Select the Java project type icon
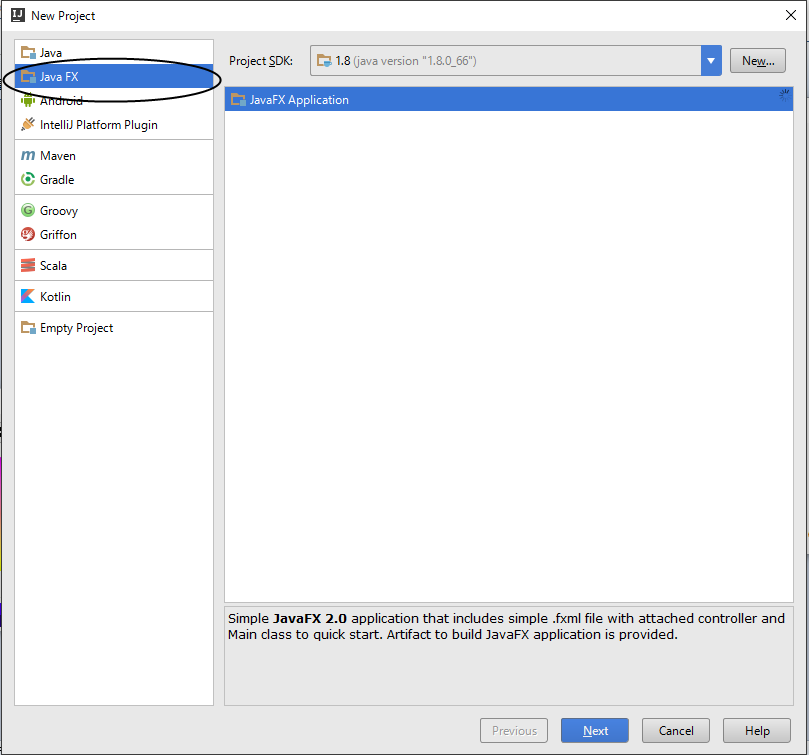The height and width of the screenshot is (755, 809). coord(28,52)
